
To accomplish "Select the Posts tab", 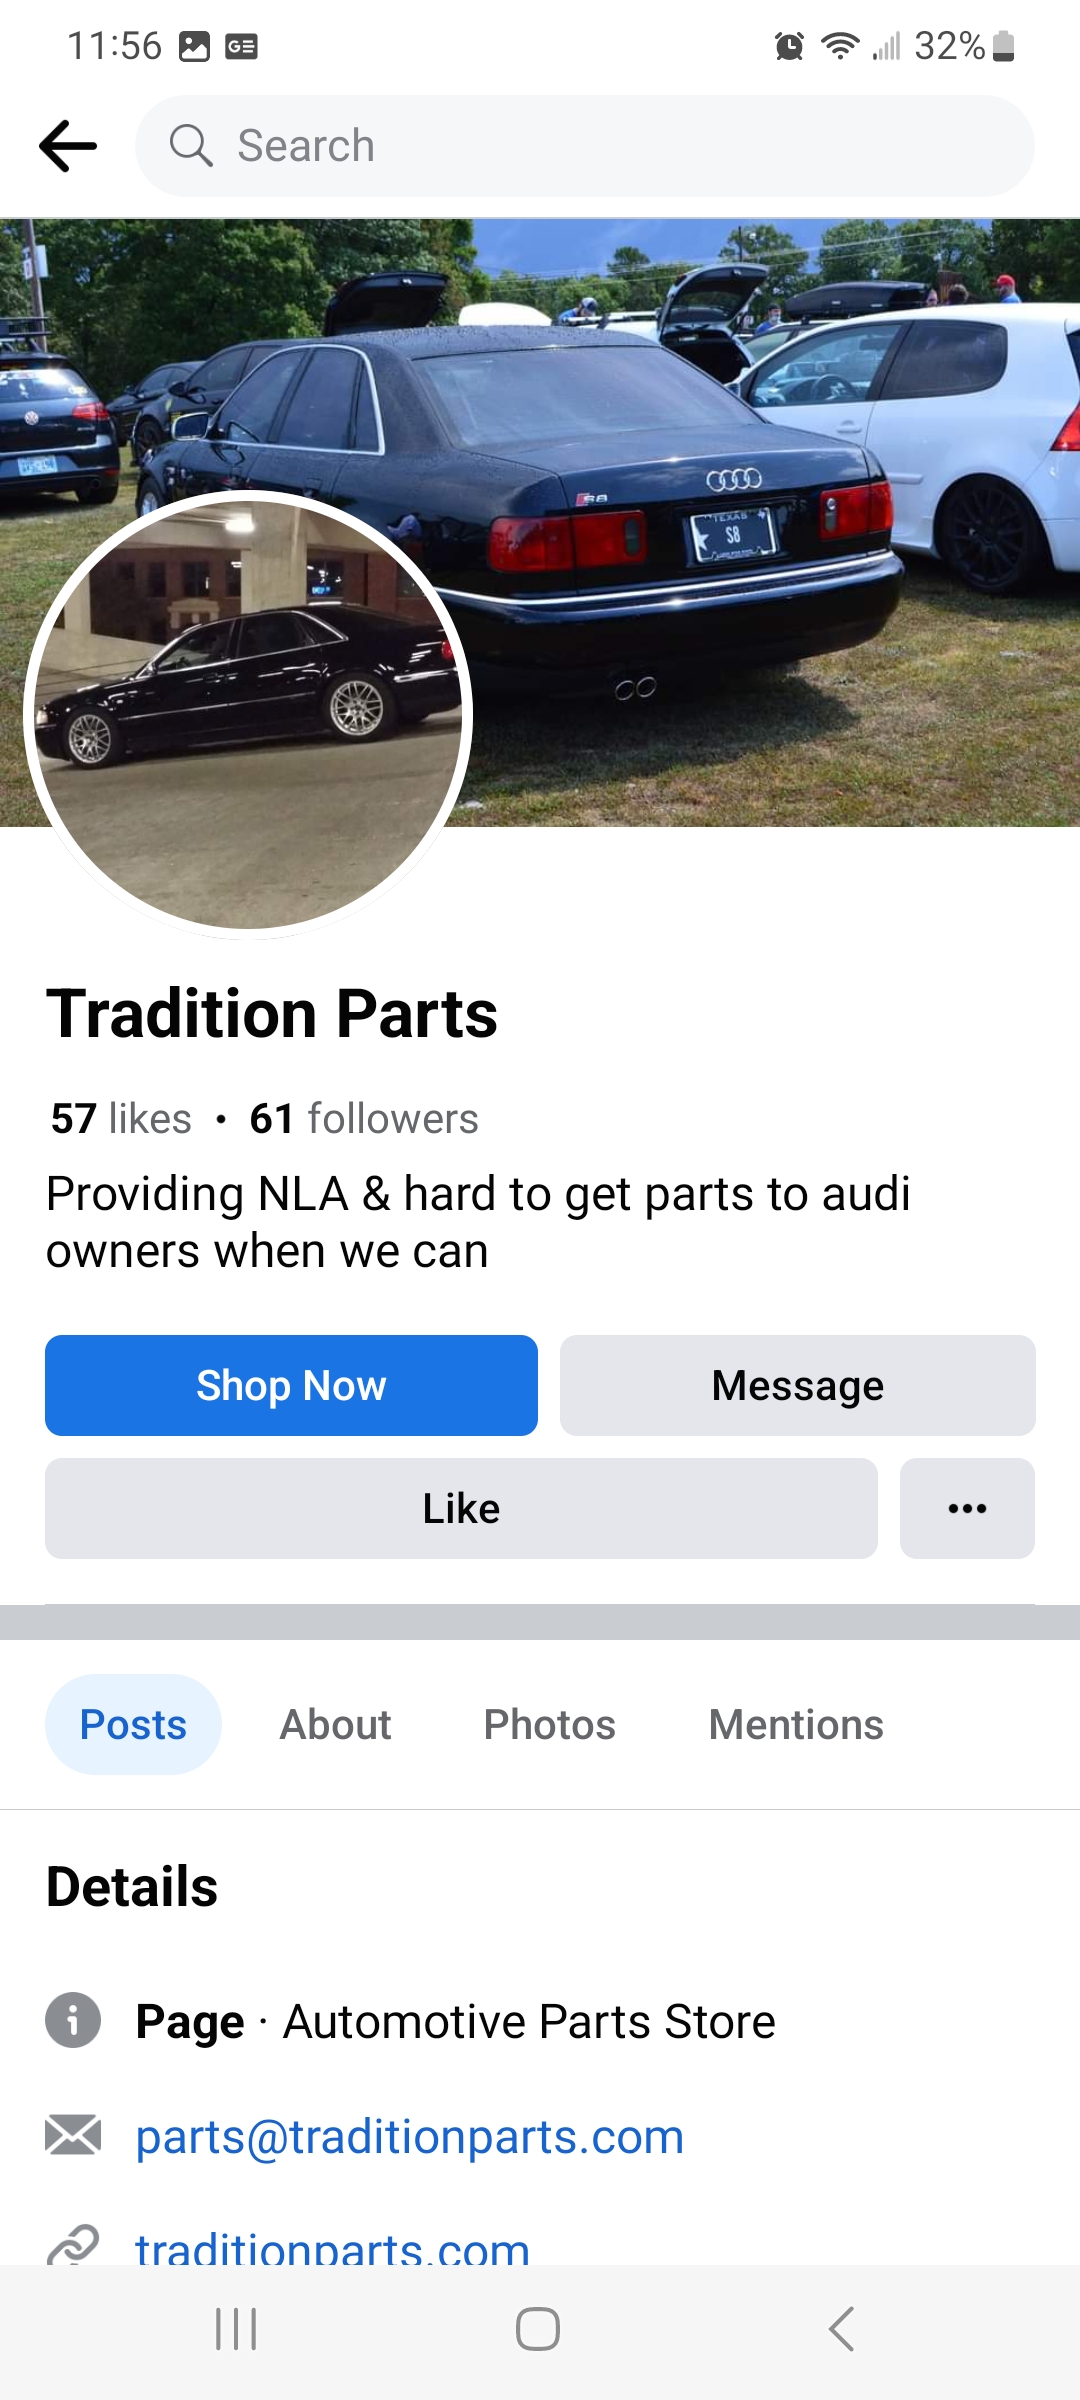I will tap(133, 1725).
